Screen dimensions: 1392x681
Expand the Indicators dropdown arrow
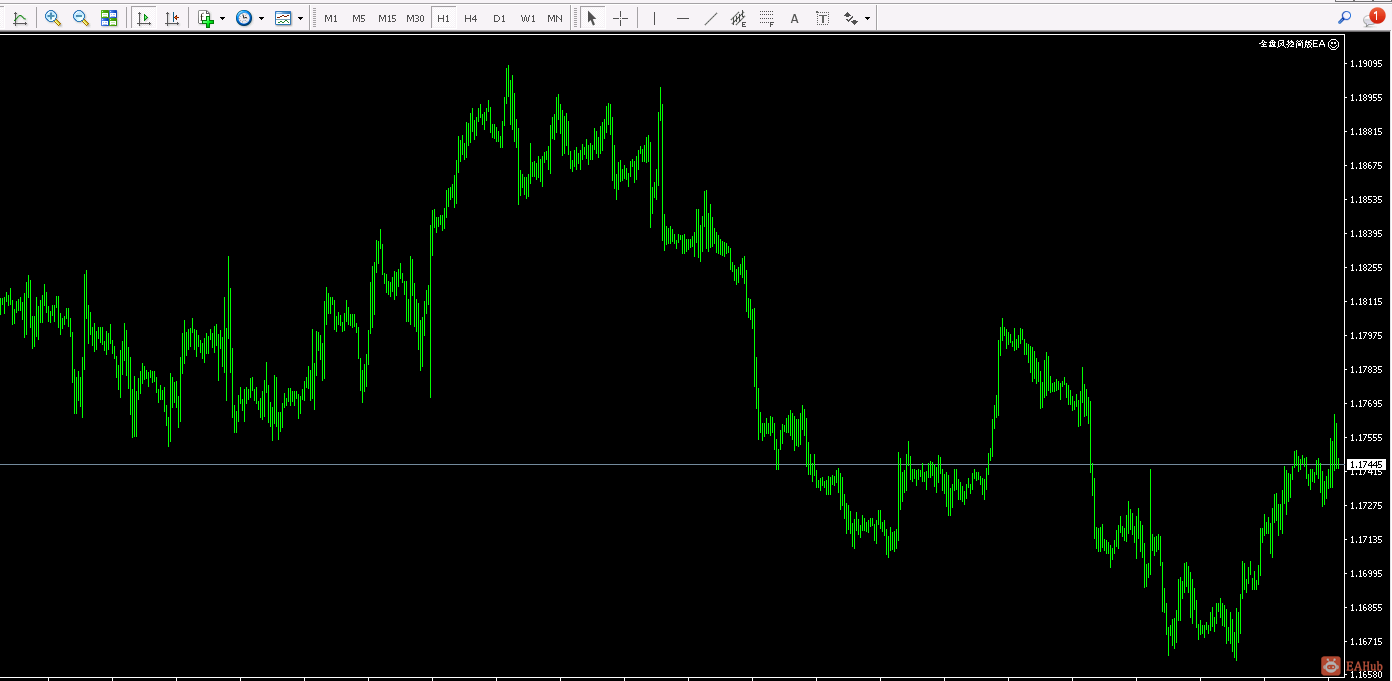[x=222, y=18]
